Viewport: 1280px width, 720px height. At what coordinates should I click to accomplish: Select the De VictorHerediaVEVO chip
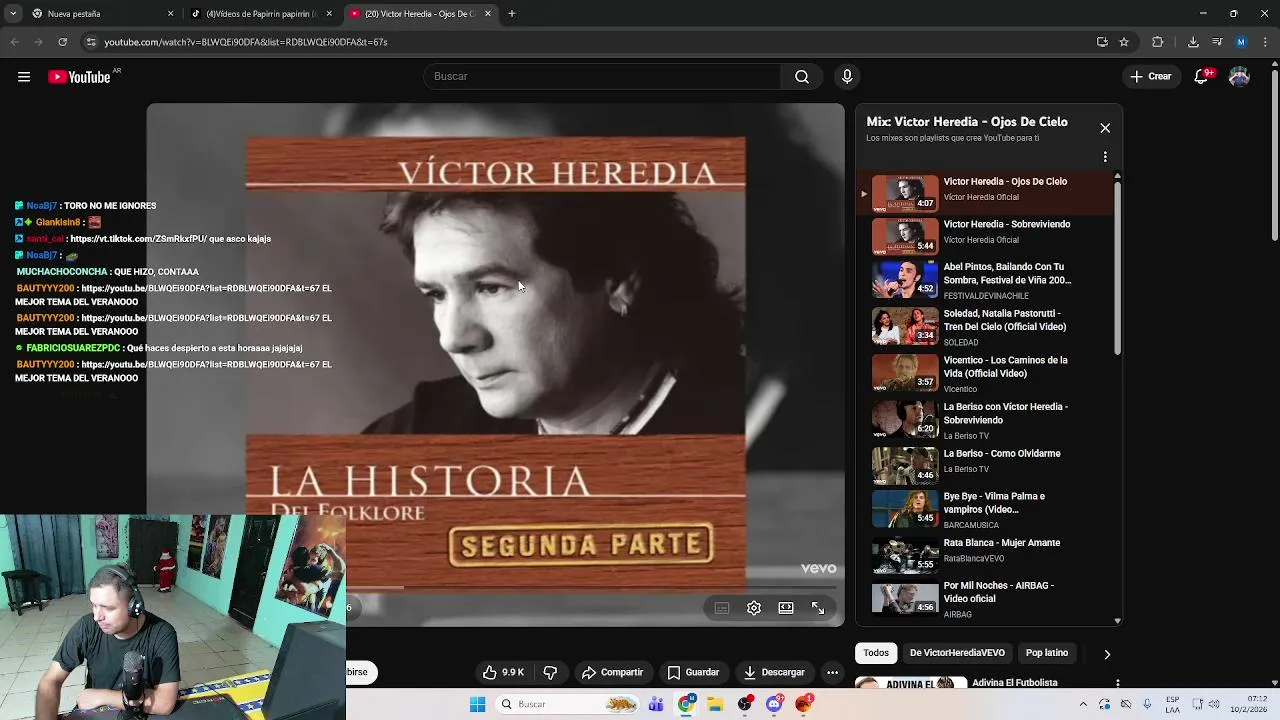coord(957,653)
